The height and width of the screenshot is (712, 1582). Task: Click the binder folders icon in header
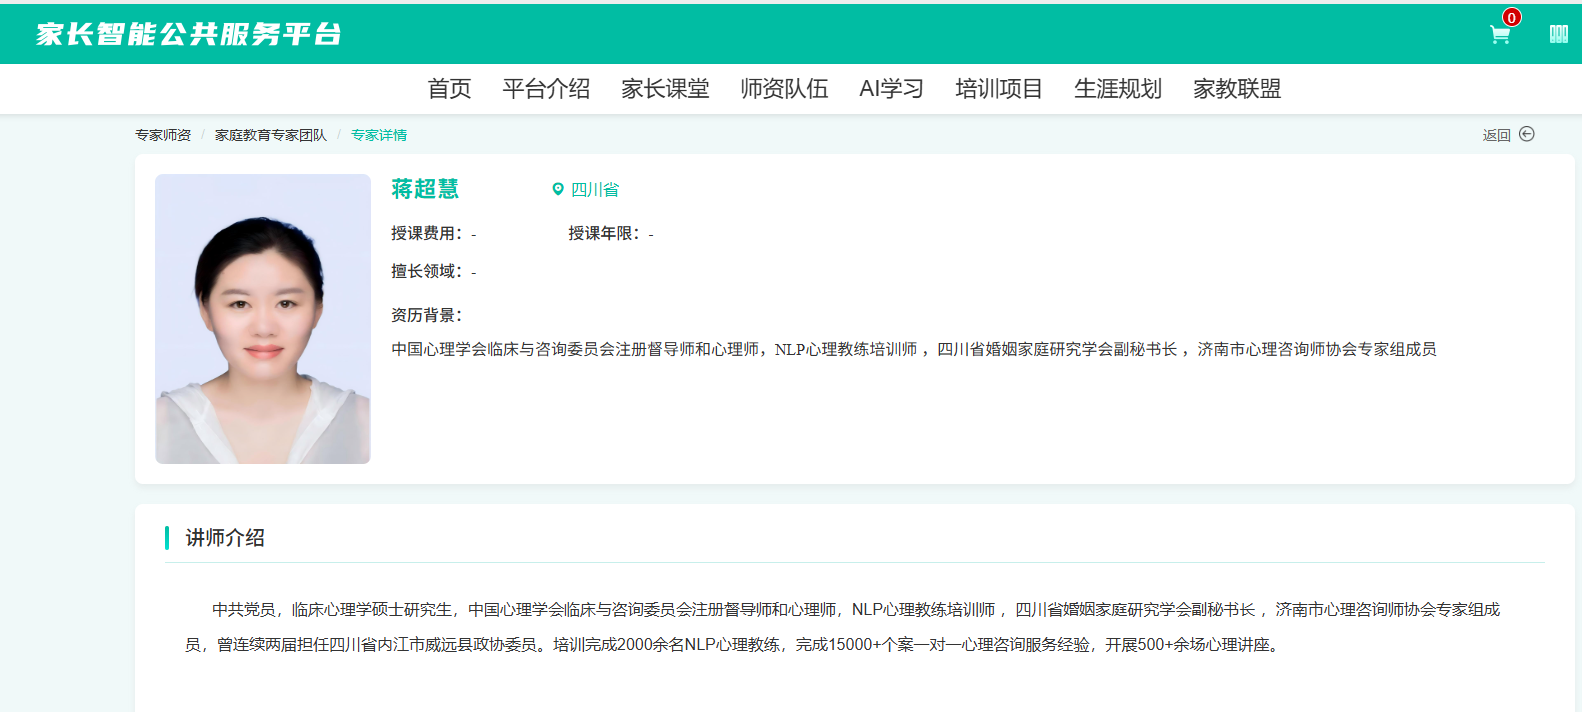click(x=1558, y=34)
